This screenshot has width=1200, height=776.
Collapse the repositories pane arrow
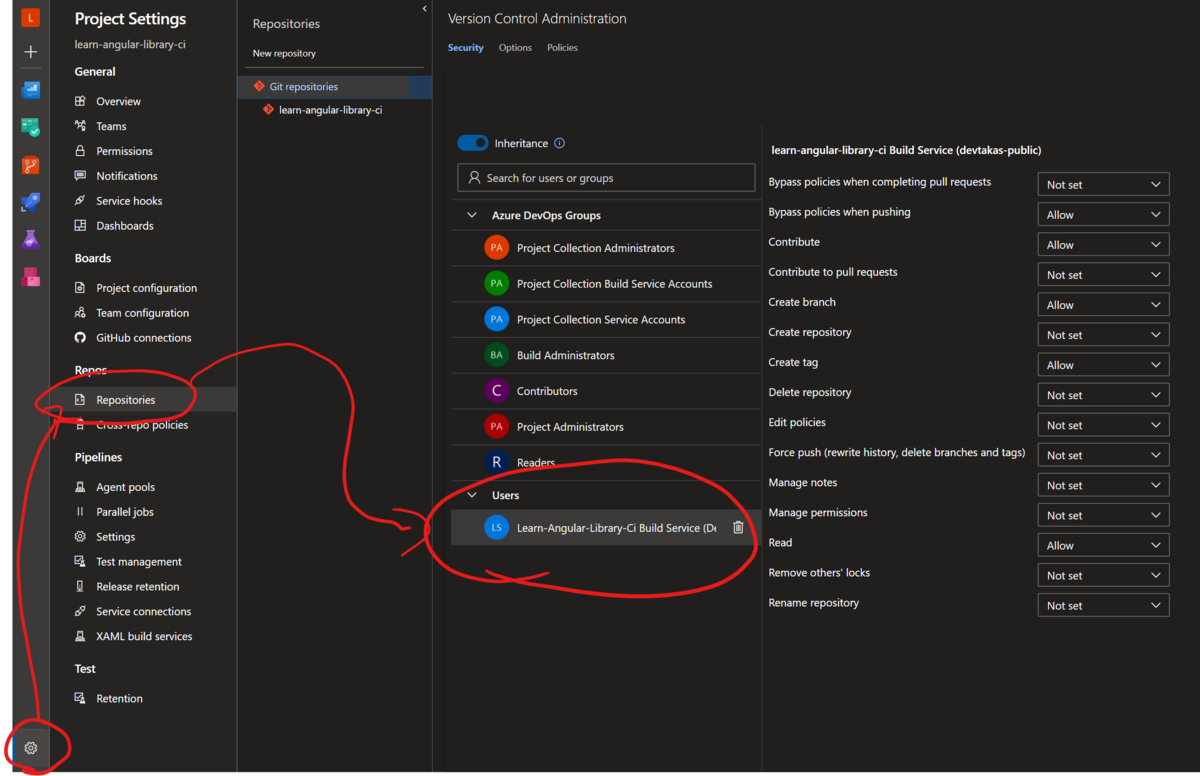(424, 9)
